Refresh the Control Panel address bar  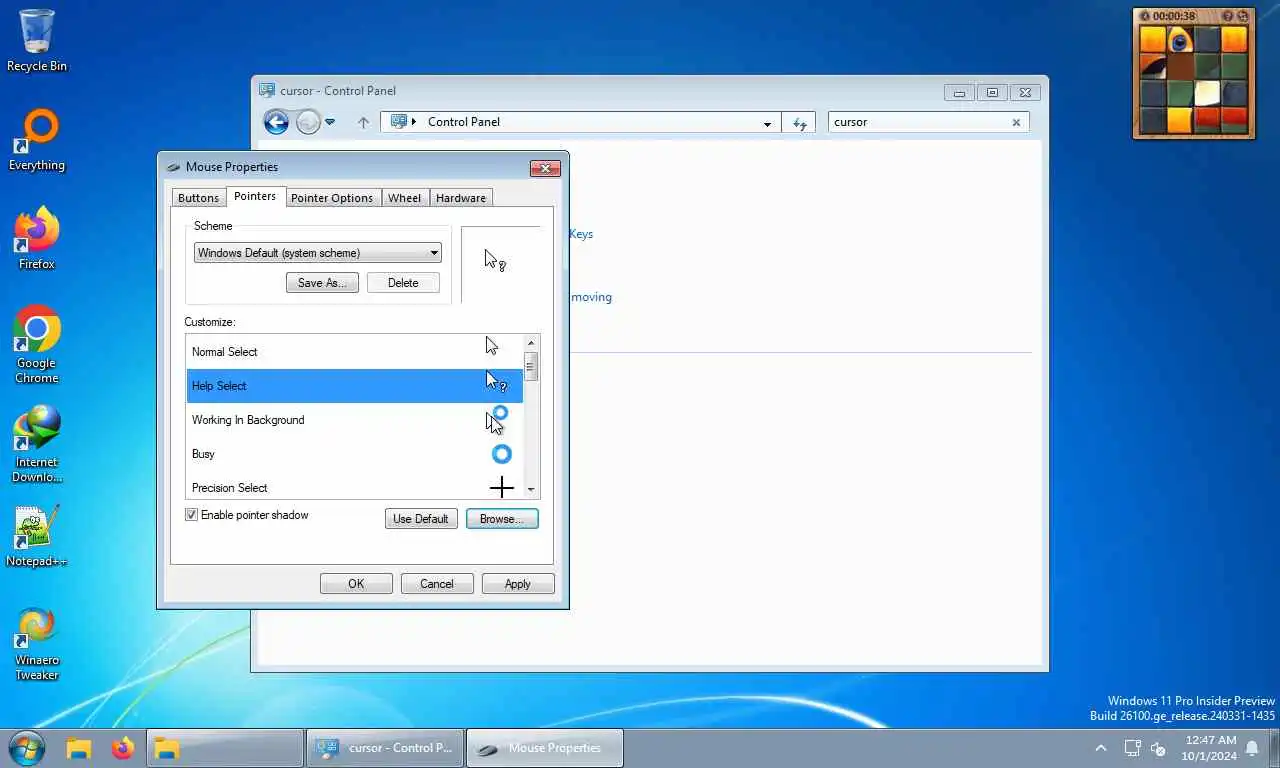(800, 123)
